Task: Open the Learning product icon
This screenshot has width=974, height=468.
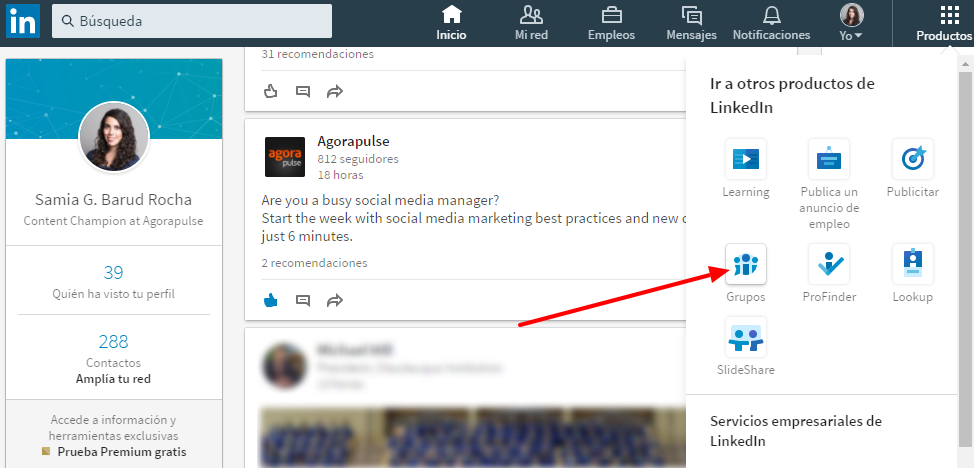Action: tap(745, 159)
